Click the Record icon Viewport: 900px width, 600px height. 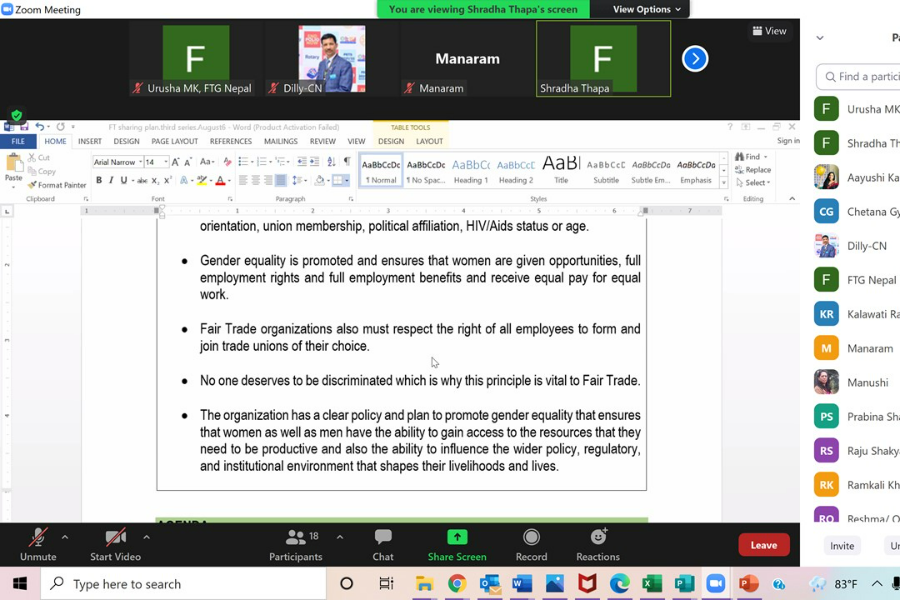pos(531,537)
